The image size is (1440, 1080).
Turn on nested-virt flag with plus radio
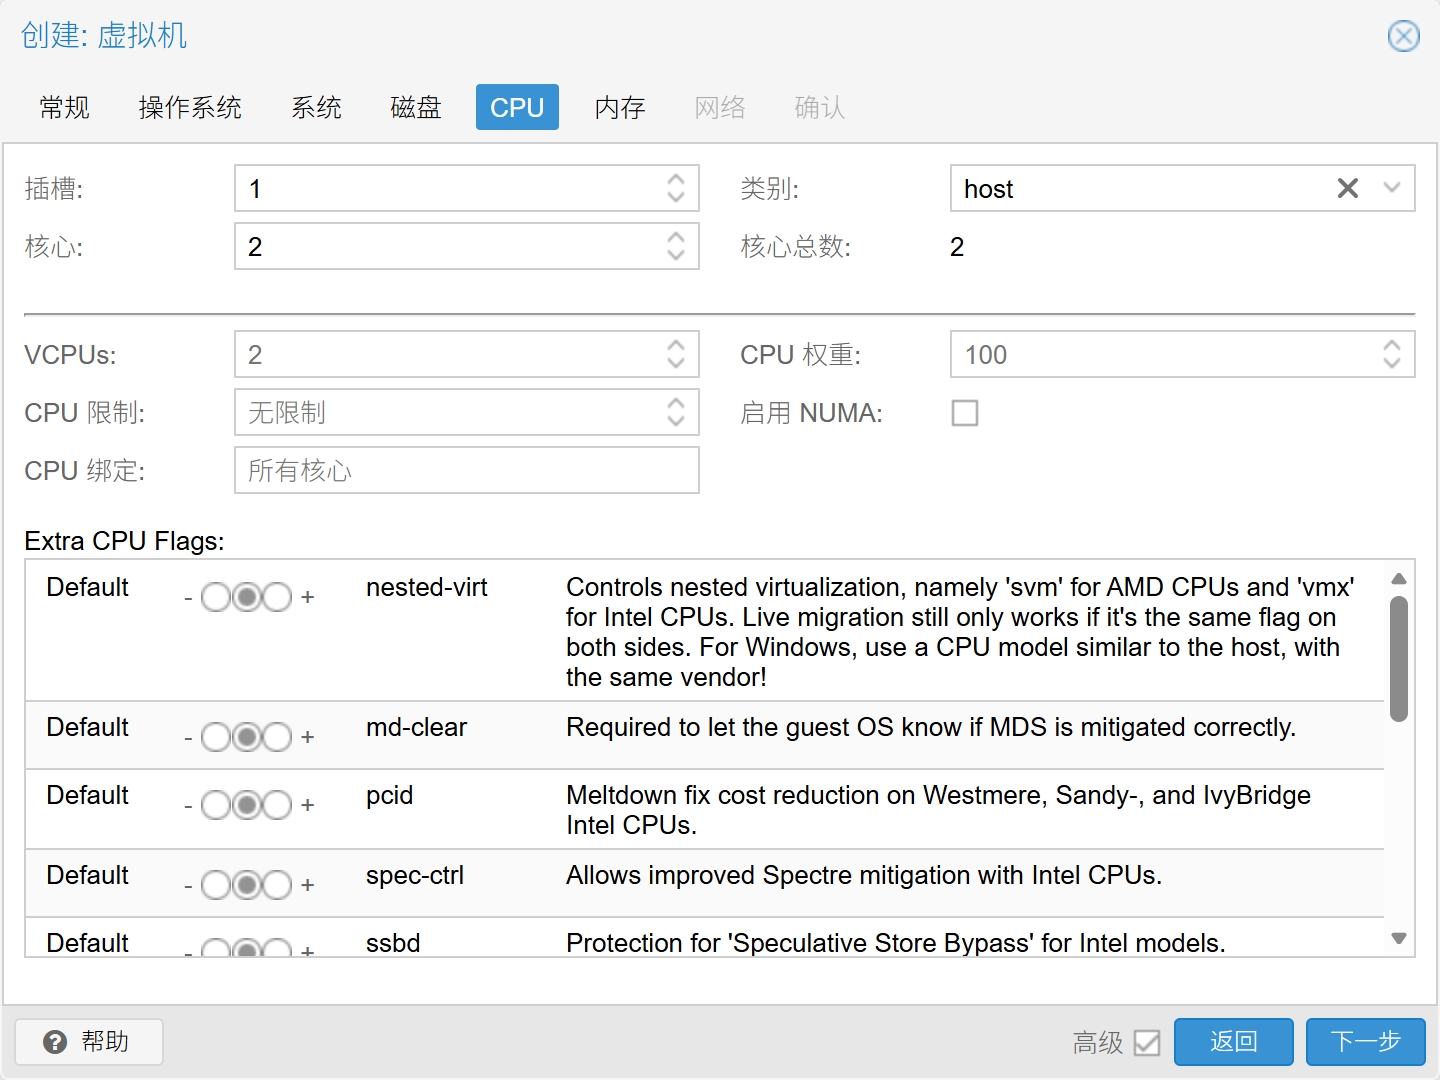pyautogui.click(x=277, y=597)
